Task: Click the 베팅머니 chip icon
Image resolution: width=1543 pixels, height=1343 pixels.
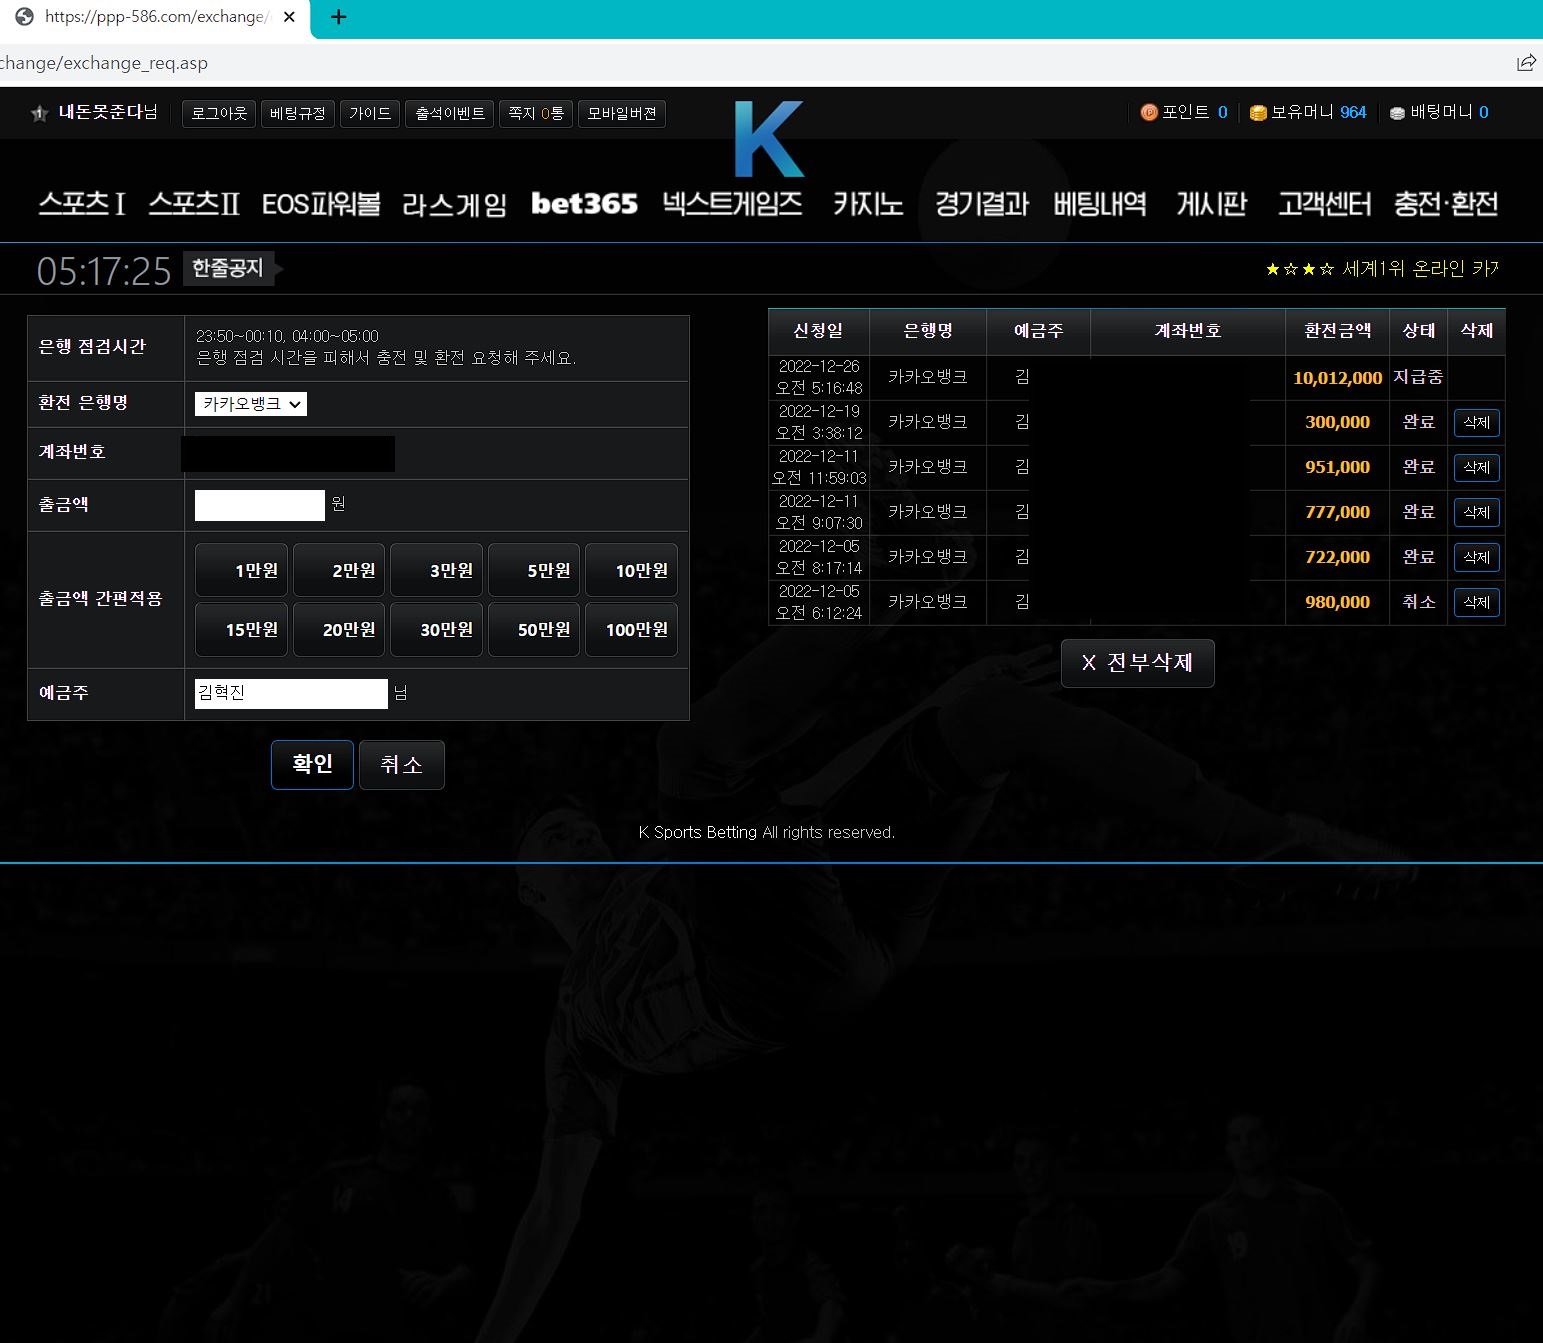Action: pos(1398,113)
